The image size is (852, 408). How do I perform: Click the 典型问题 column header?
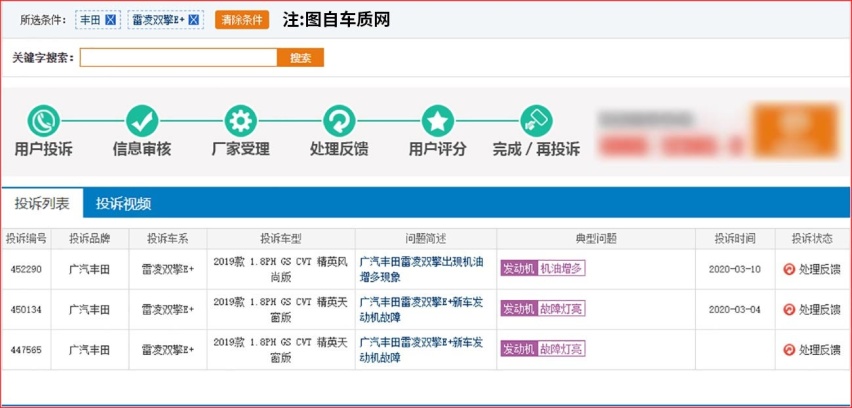(x=596, y=238)
